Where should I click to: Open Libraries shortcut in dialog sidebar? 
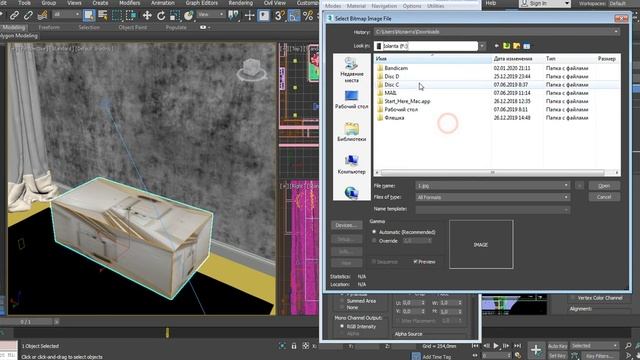tap(351, 132)
